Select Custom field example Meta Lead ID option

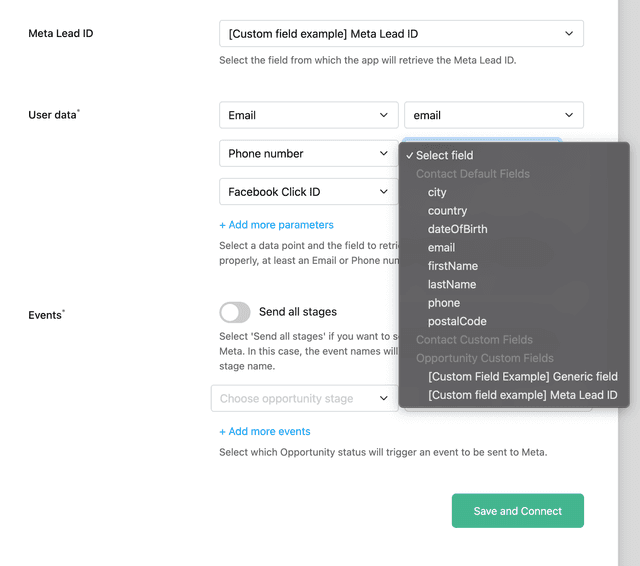point(522,396)
